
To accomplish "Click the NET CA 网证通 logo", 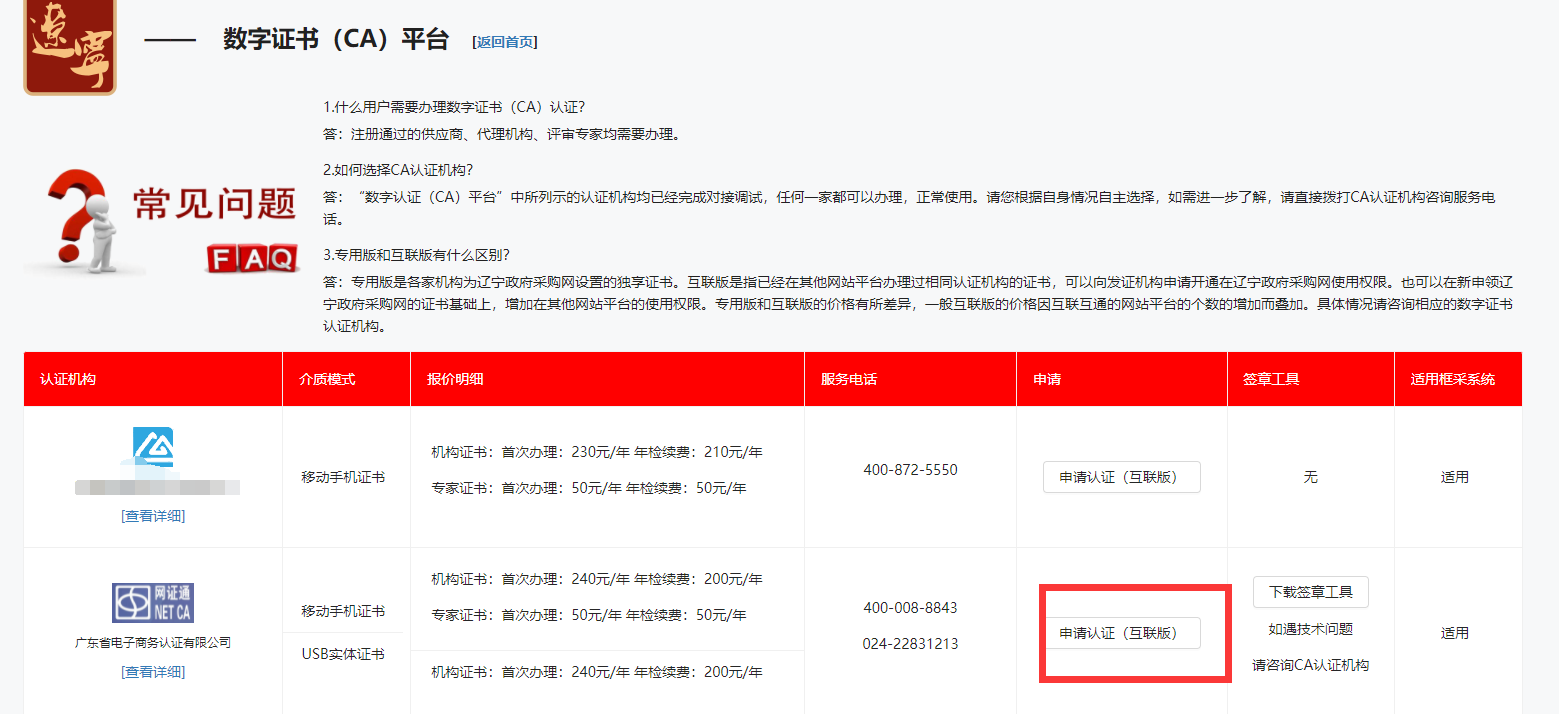I will click(152, 602).
